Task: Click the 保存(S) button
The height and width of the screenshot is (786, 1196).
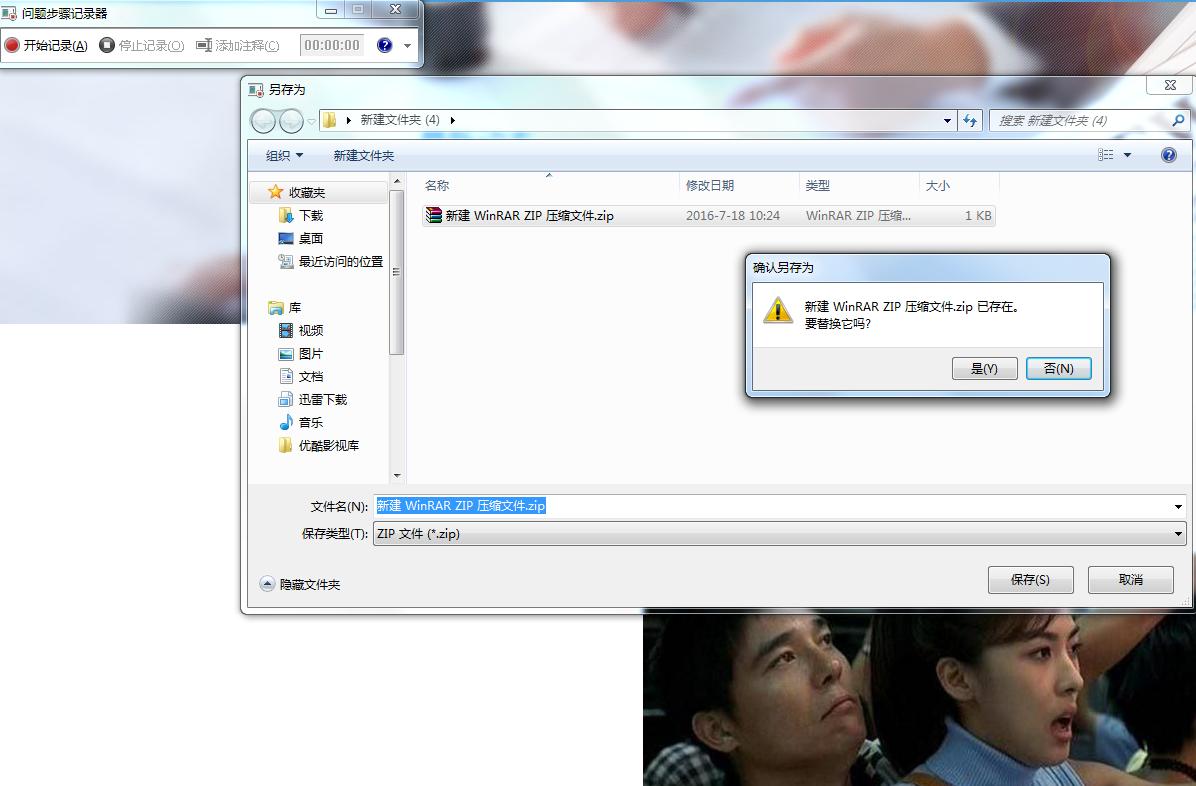Action: point(1030,579)
